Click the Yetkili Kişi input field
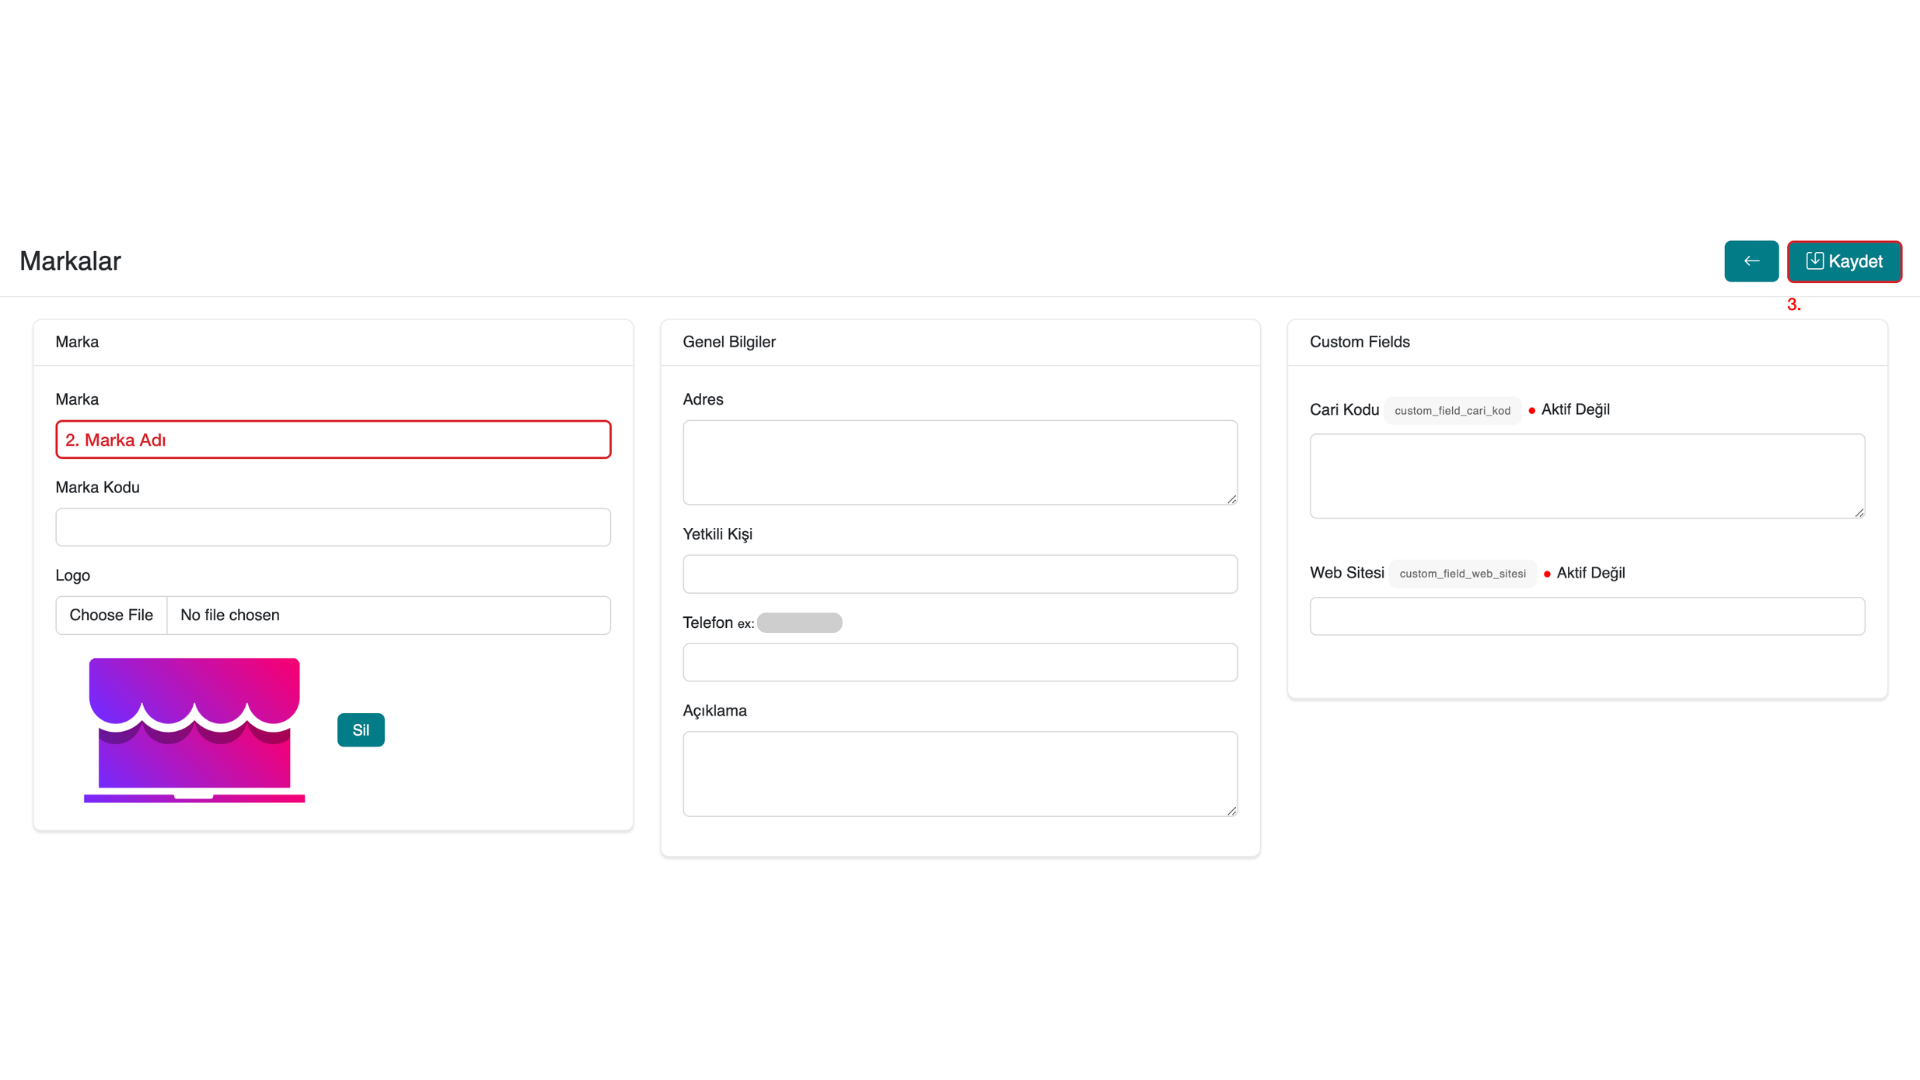This screenshot has width=1920, height=1080. (959, 574)
